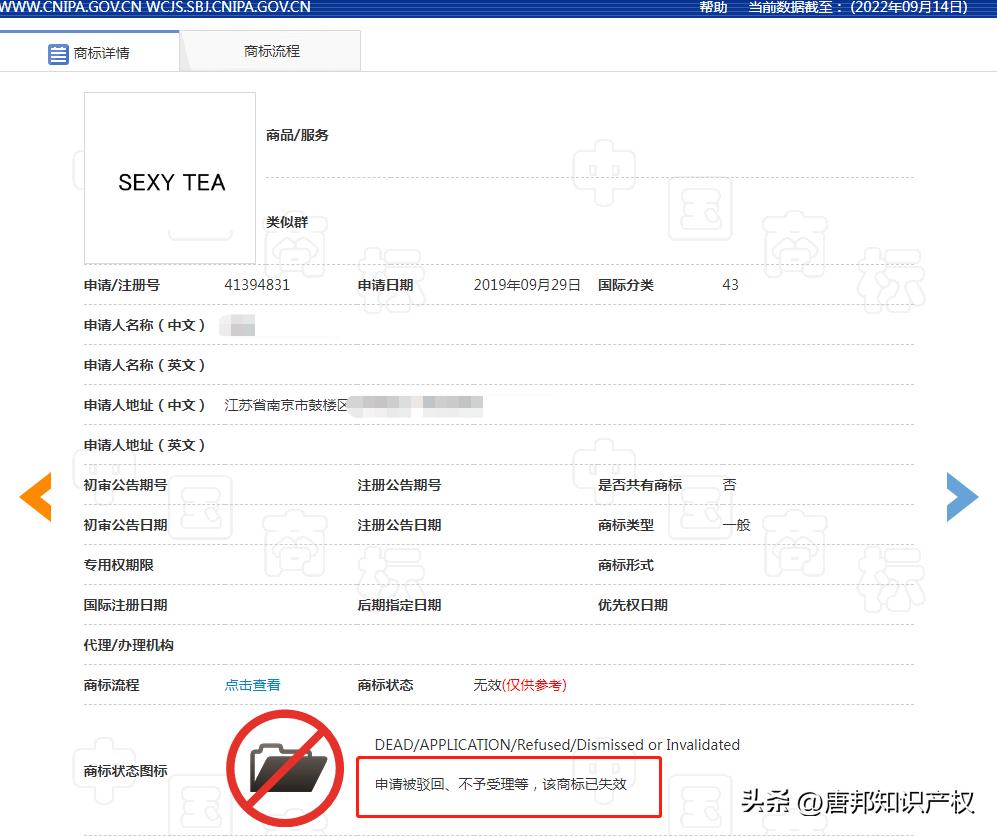Click the blue right navigation arrow

click(962, 496)
